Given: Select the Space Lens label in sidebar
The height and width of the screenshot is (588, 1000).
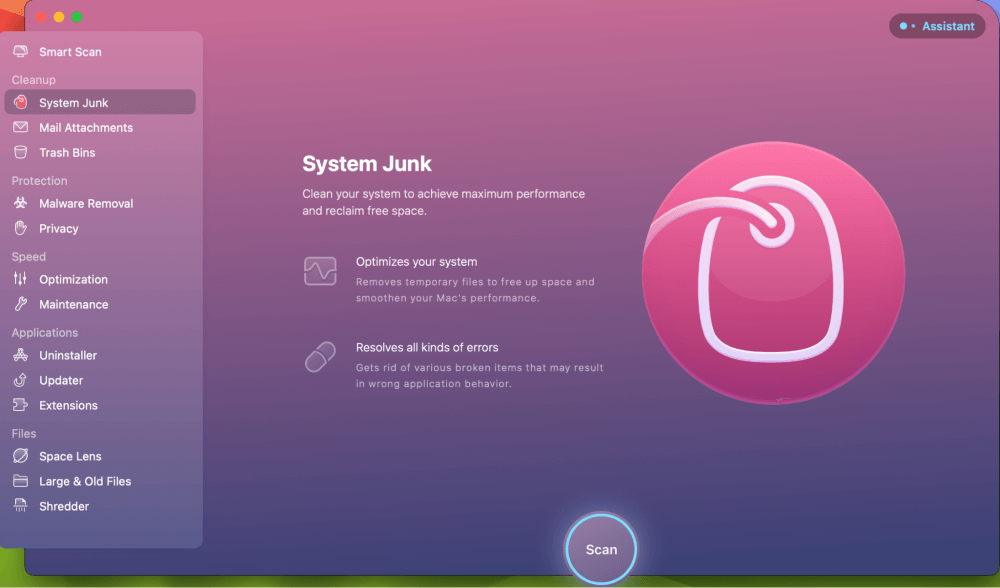Looking at the screenshot, I should point(70,456).
